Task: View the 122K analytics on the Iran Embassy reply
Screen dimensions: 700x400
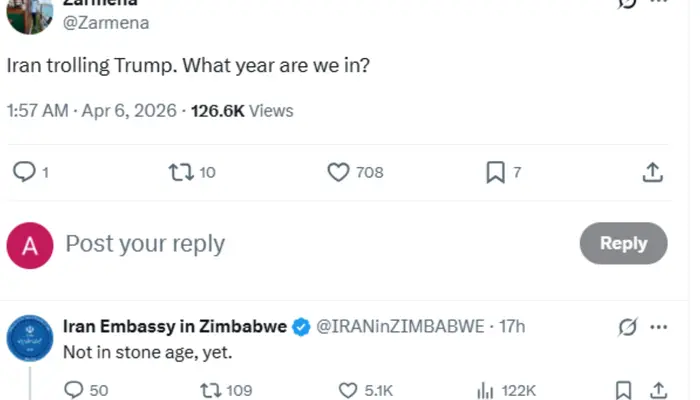Action: point(487,390)
